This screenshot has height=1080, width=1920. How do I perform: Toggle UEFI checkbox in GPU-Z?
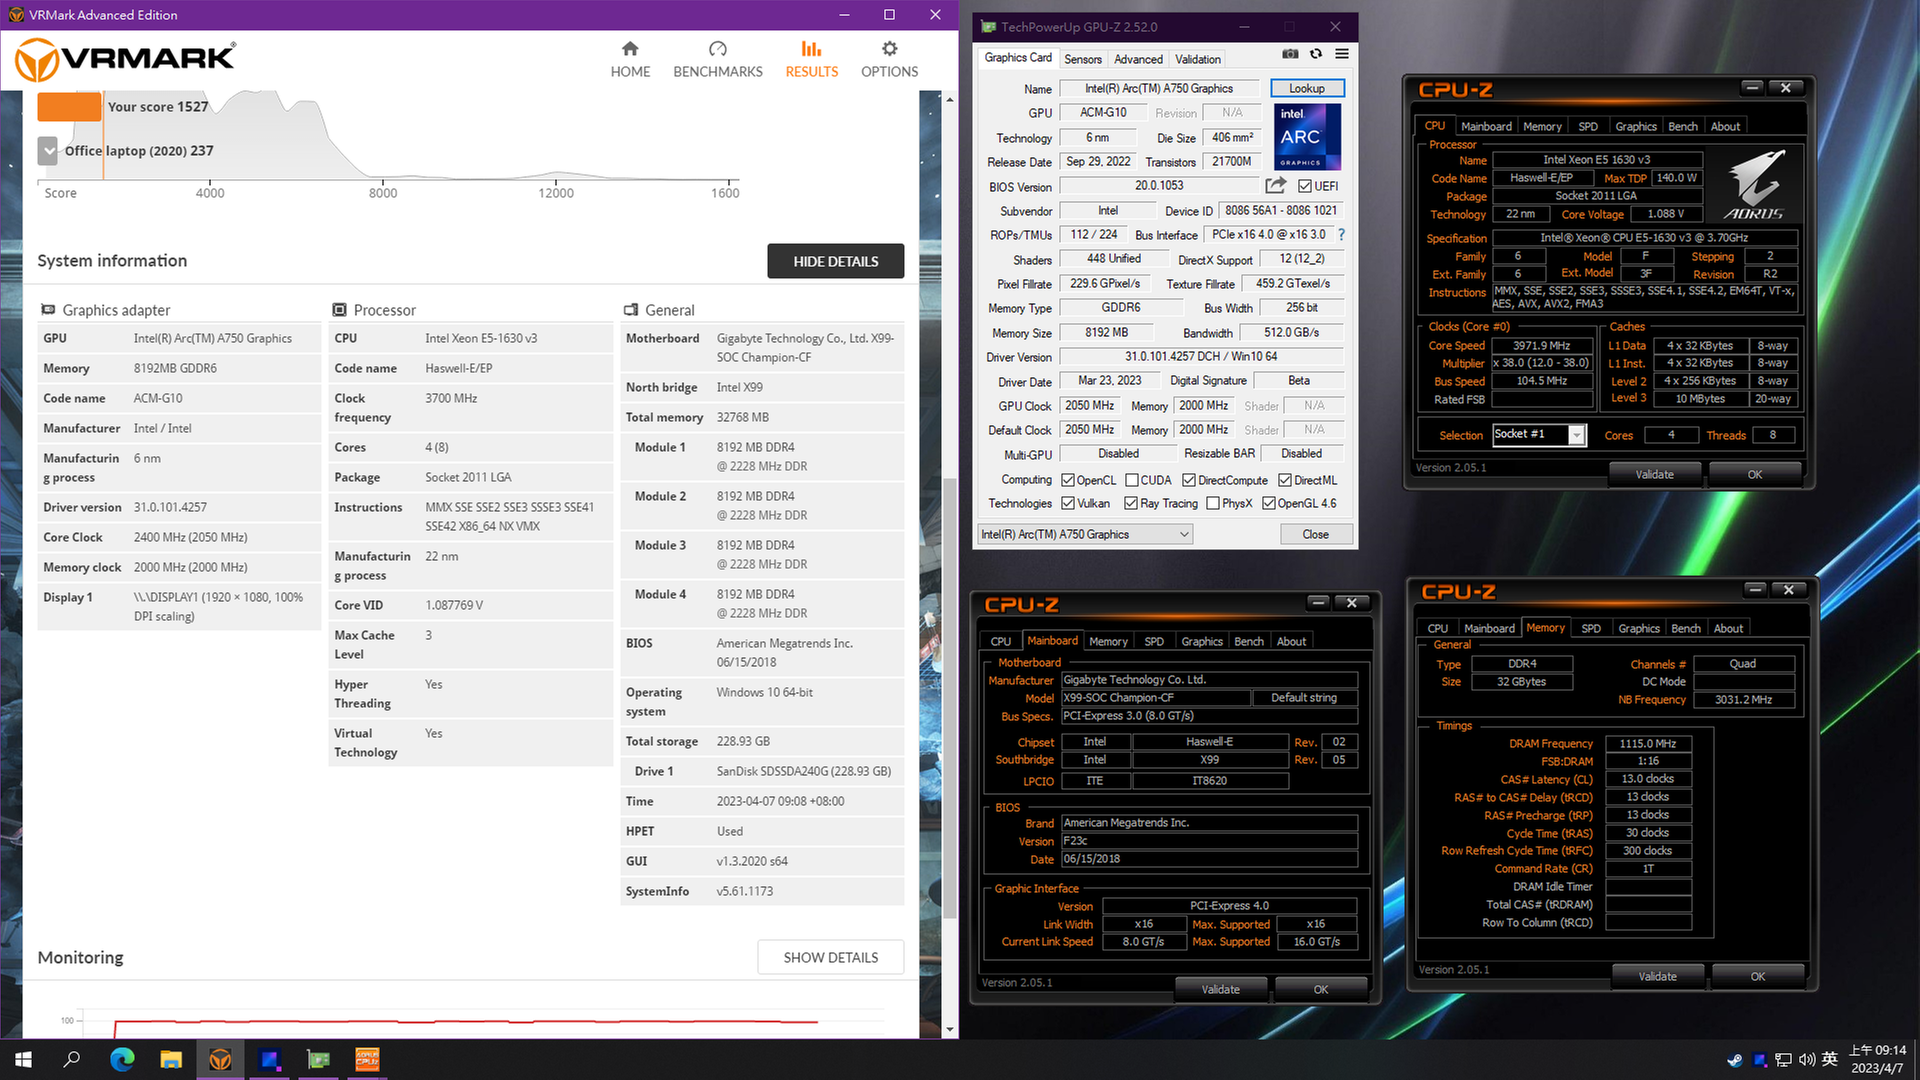pos(1304,186)
